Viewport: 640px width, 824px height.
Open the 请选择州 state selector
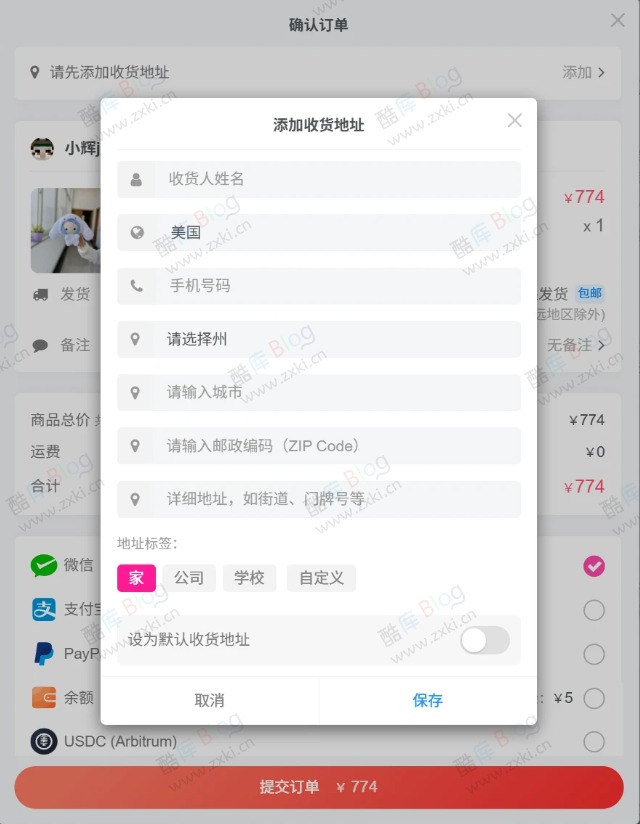click(x=319, y=339)
